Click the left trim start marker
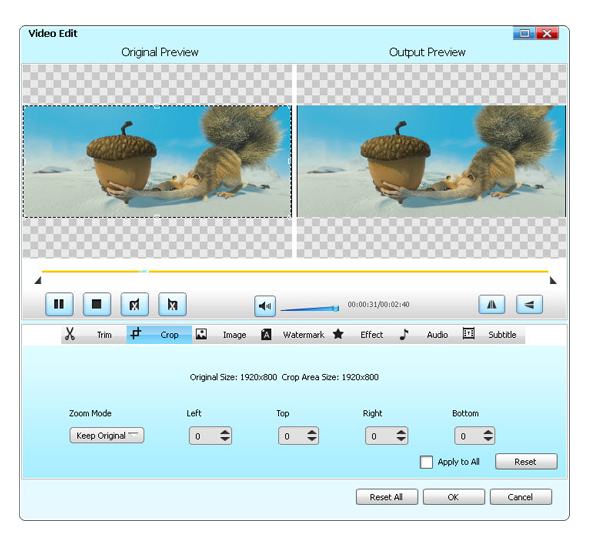602x542 pixels. (38, 281)
